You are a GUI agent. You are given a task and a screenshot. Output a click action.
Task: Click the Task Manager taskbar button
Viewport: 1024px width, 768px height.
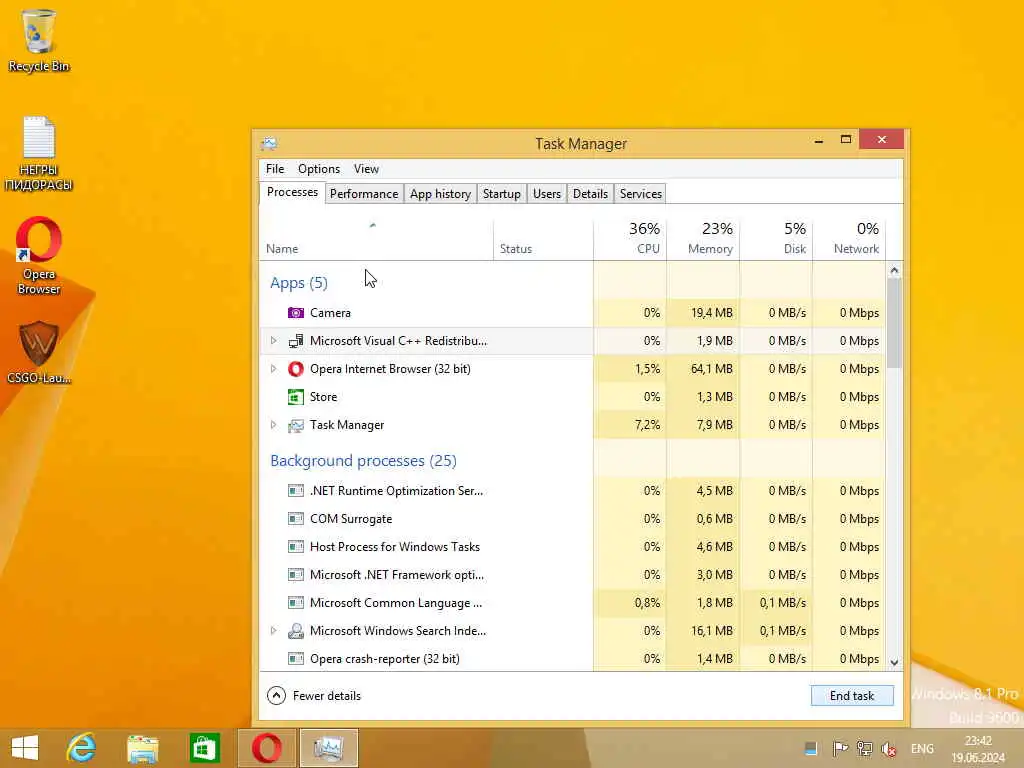pyautogui.click(x=328, y=748)
